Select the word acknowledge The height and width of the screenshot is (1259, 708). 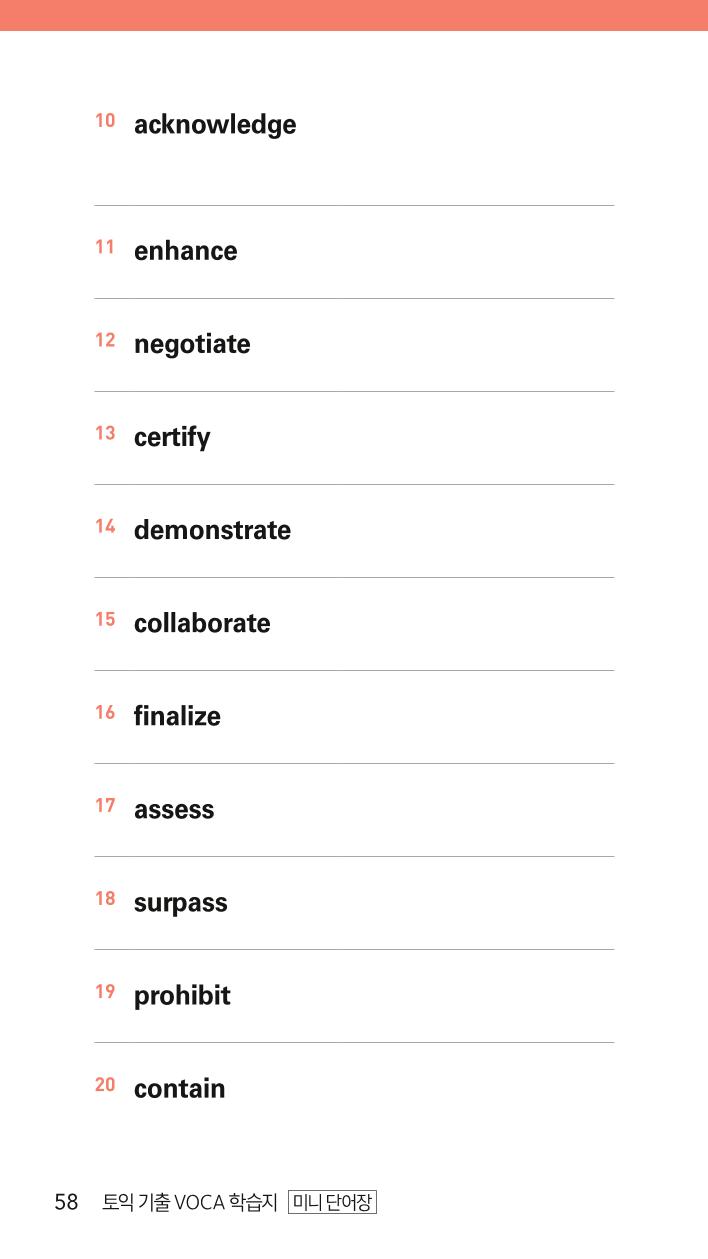(x=215, y=126)
